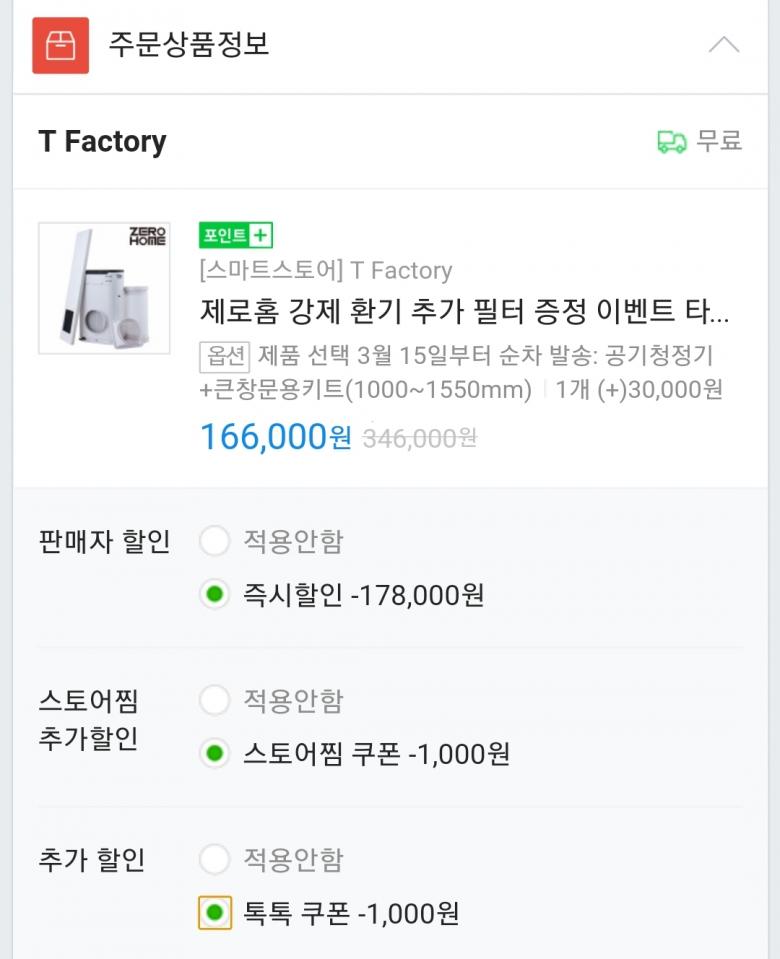The height and width of the screenshot is (959, 780).
Task: Select 적용안함 for 판매자 할인
Action: (215, 542)
